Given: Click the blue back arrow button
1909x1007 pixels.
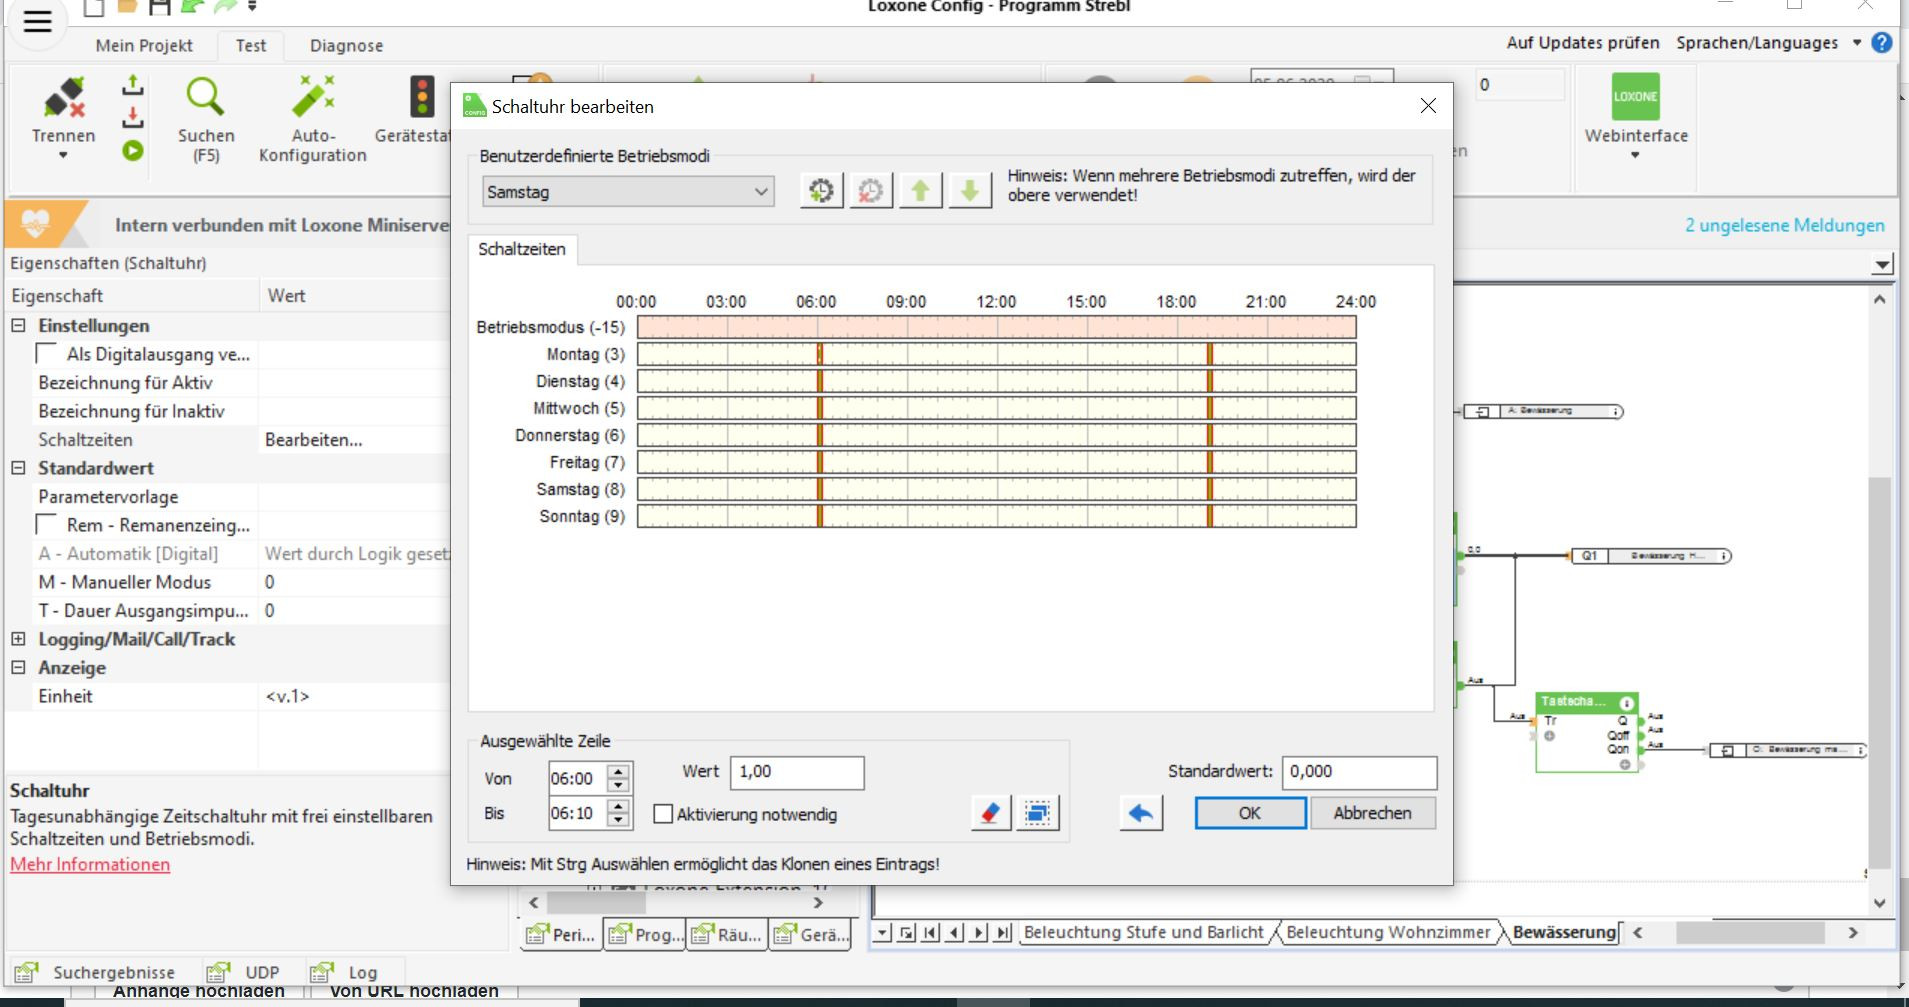Looking at the screenshot, I should (x=1140, y=813).
